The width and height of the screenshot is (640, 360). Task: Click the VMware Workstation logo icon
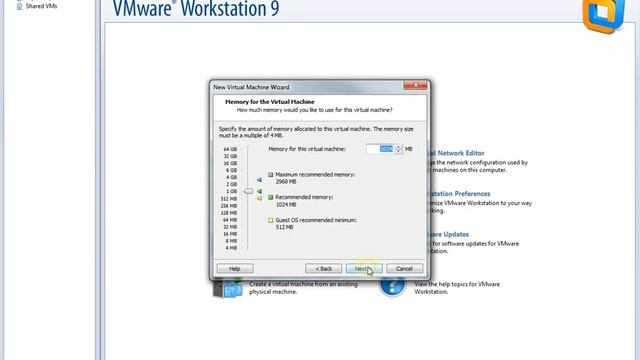tap(604, 16)
